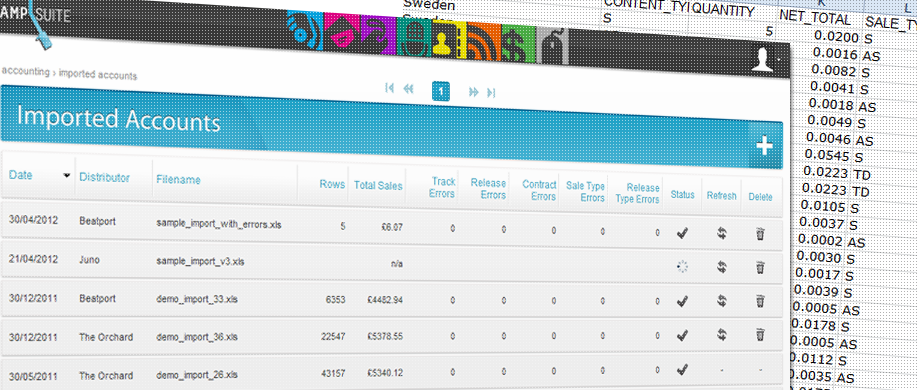Sort by the Total Sales column header

pyautogui.click(x=378, y=185)
